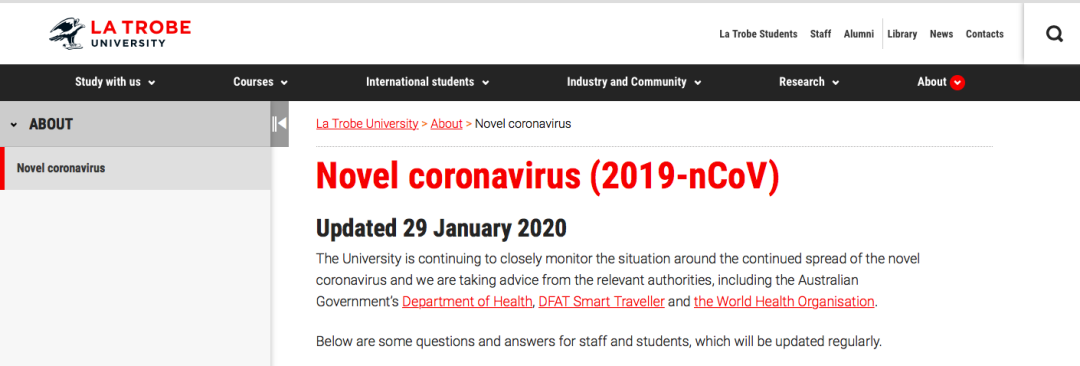Expand the Study with us menu
Image resolution: width=1080 pixels, height=366 pixels.
point(115,82)
